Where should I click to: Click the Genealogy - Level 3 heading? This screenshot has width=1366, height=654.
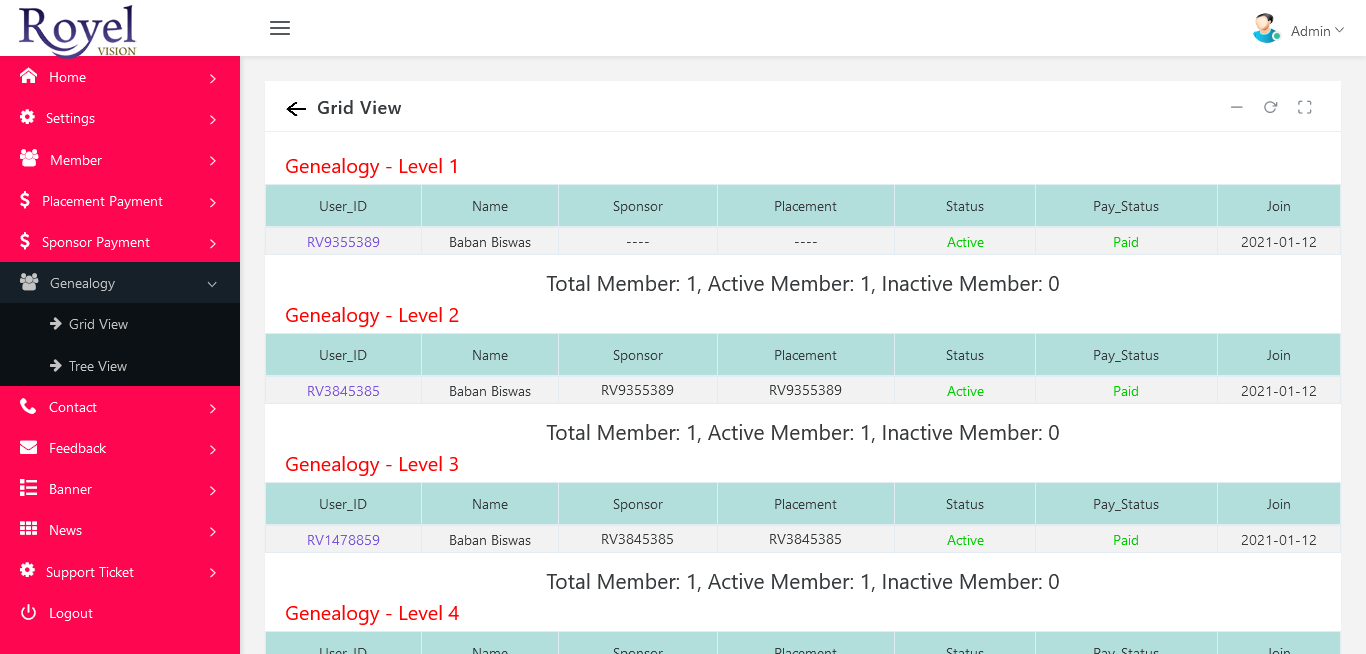pyautogui.click(x=372, y=464)
